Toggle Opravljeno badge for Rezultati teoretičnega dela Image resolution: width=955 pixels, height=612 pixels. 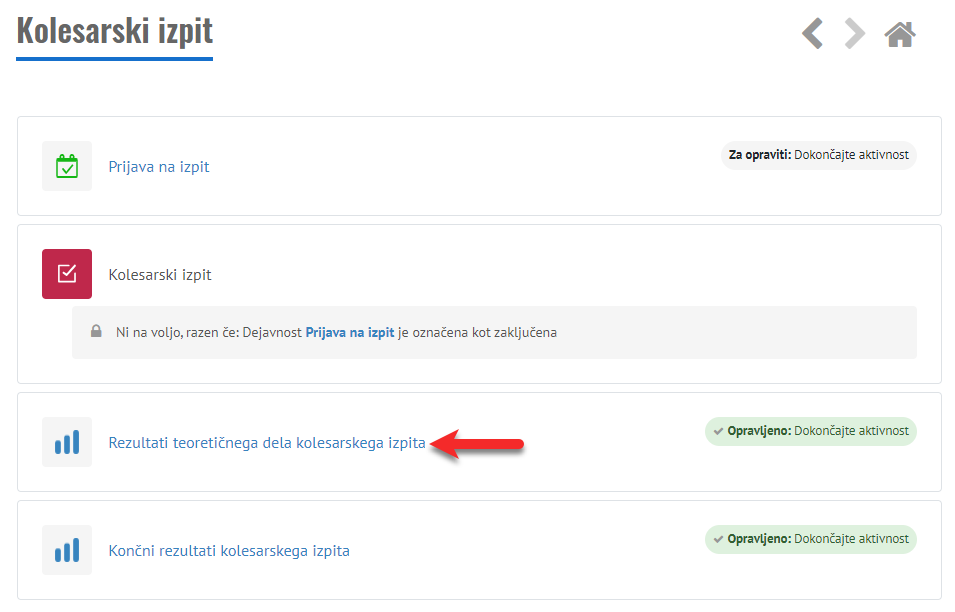pos(810,431)
